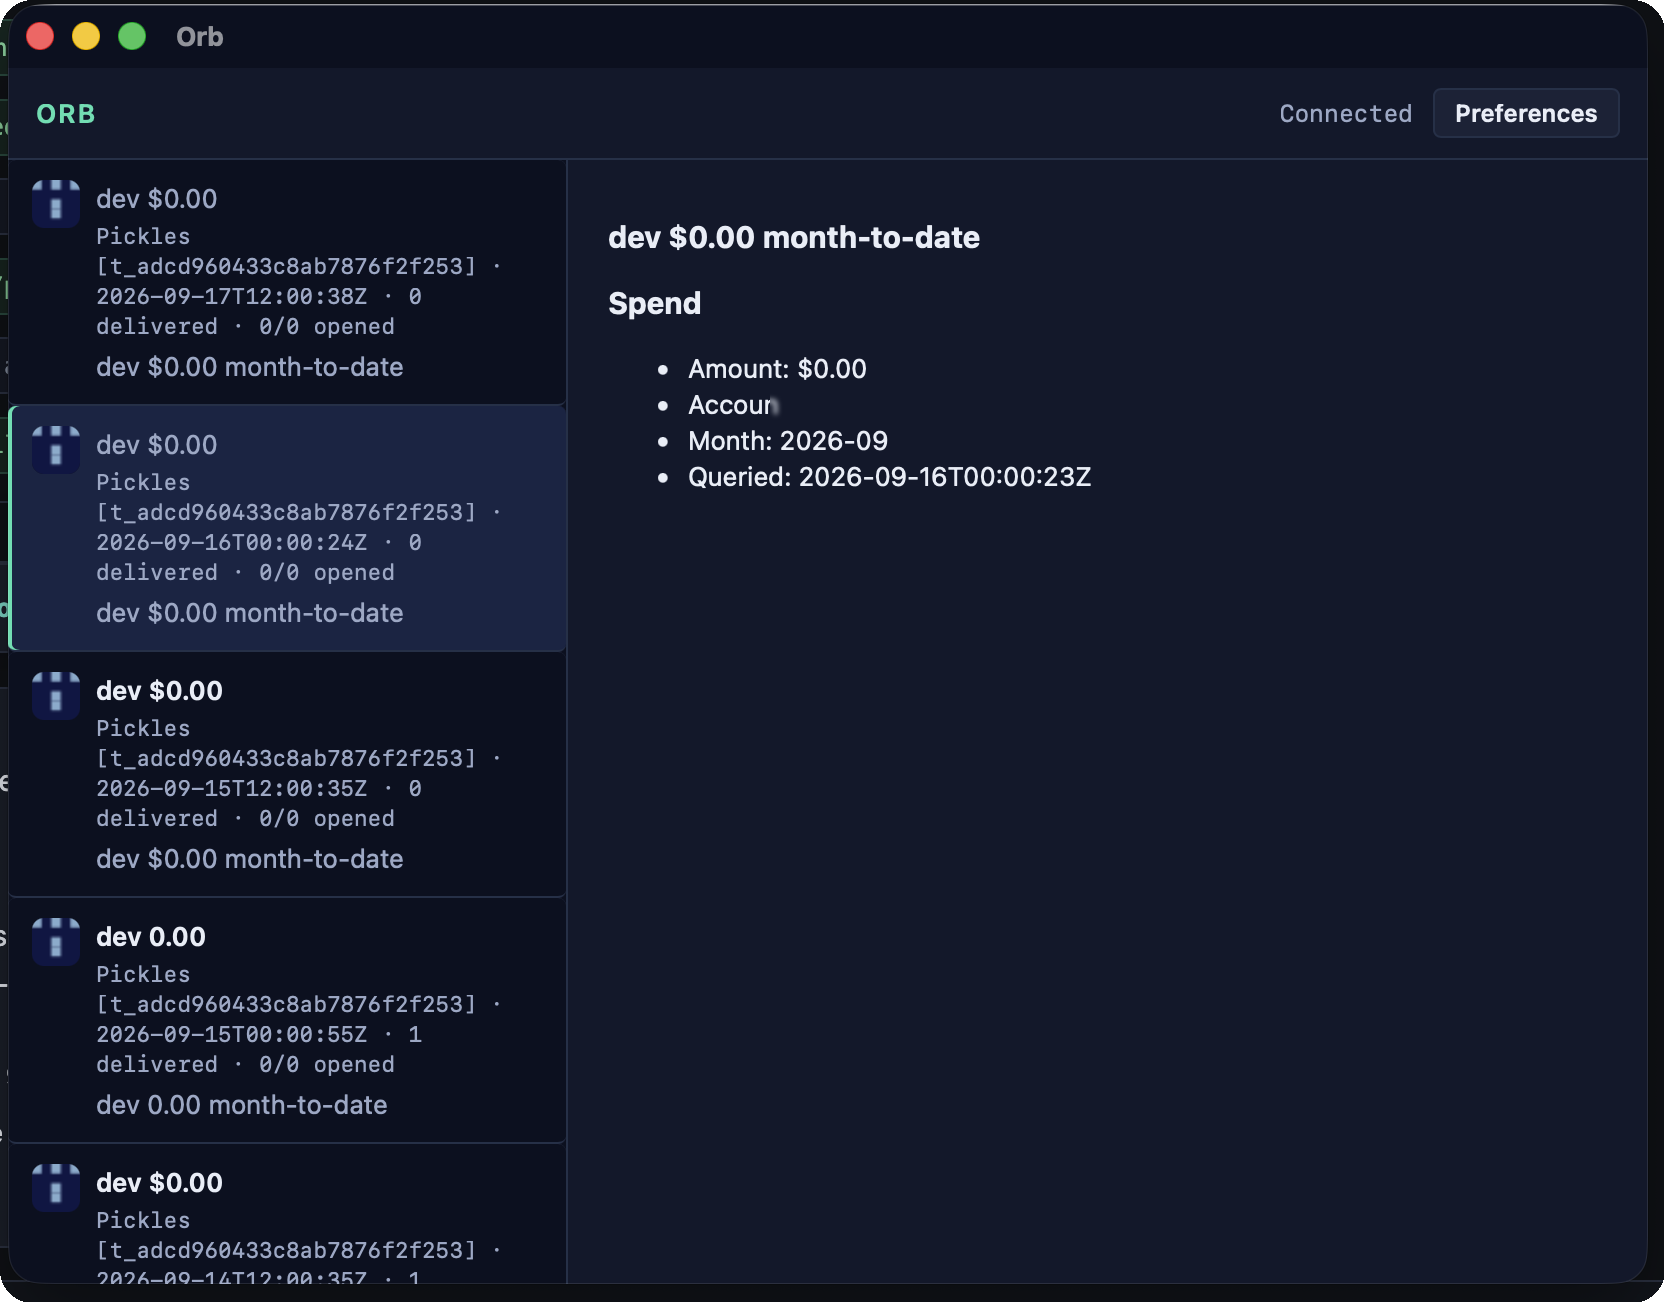The image size is (1664, 1302).
Task: Select the timestamp 2026-09-15T12:00:35Z in the list
Action: [x=232, y=788]
